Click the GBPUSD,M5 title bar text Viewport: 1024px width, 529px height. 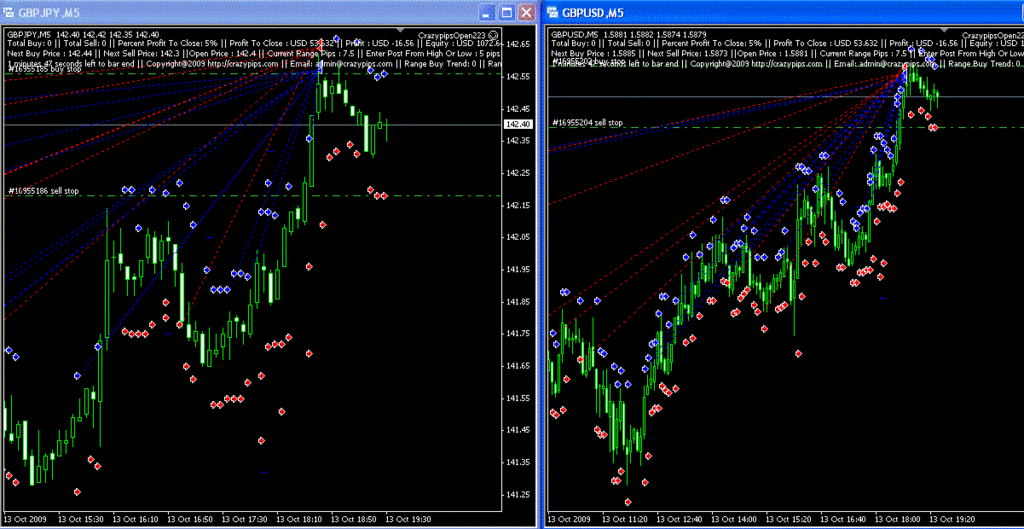point(592,12)
